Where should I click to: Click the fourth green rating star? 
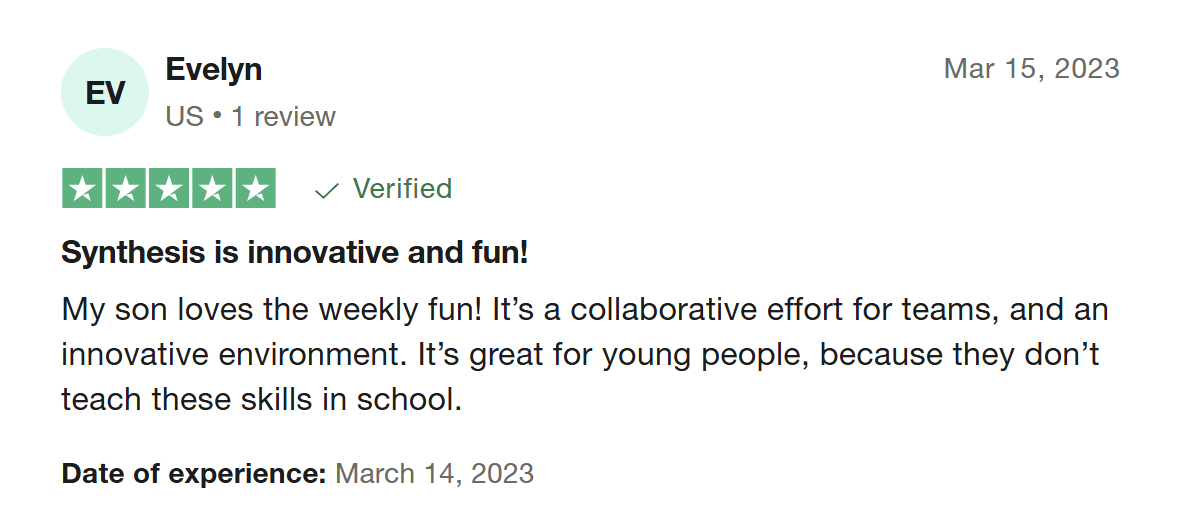point(212,188)
